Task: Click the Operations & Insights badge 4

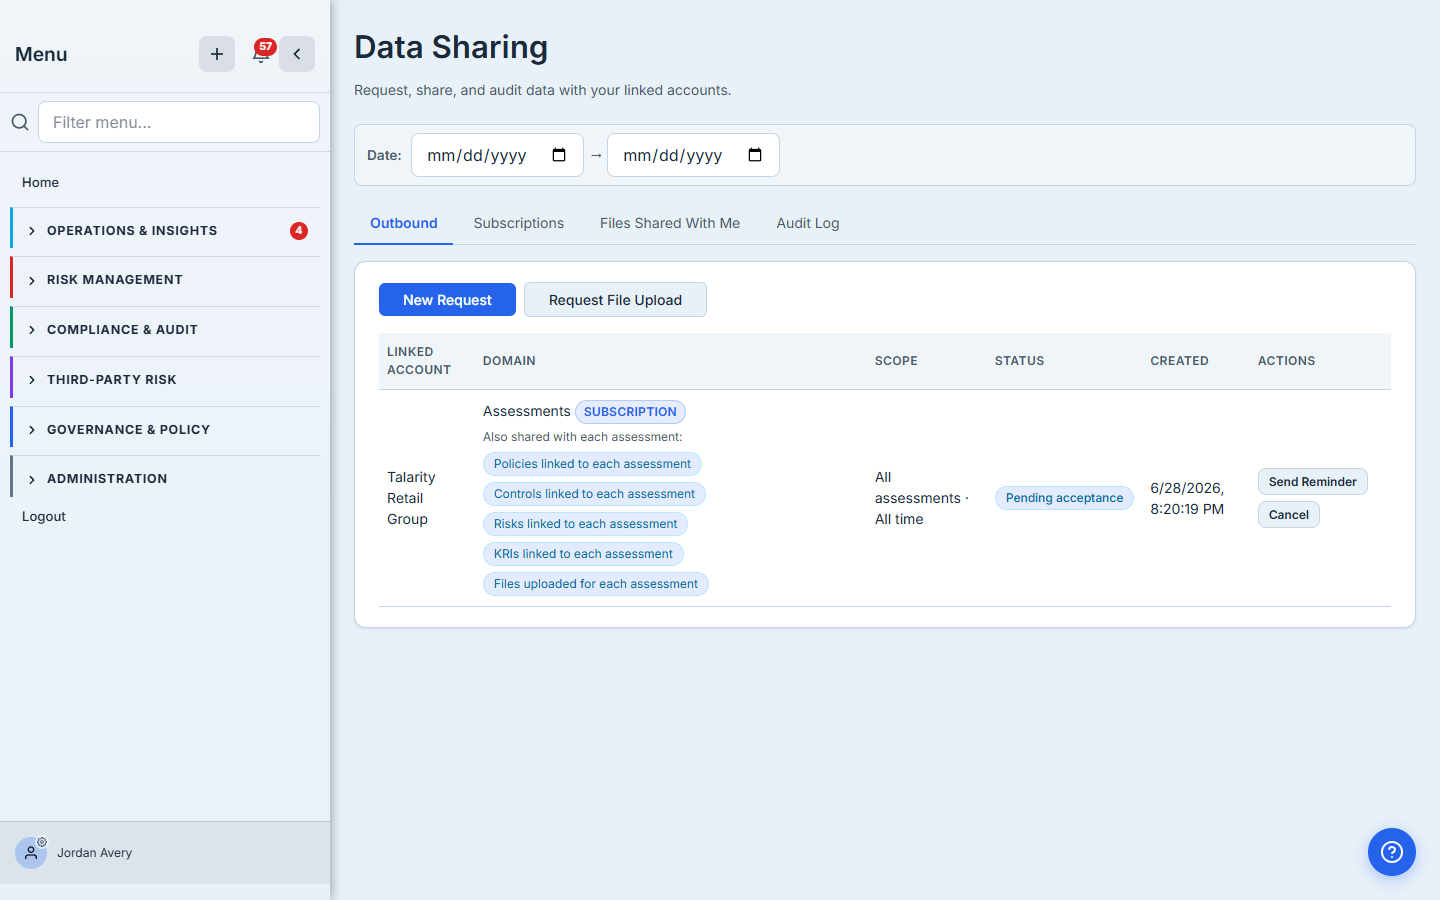Action: pyautogui.click(x=299, y=231)
